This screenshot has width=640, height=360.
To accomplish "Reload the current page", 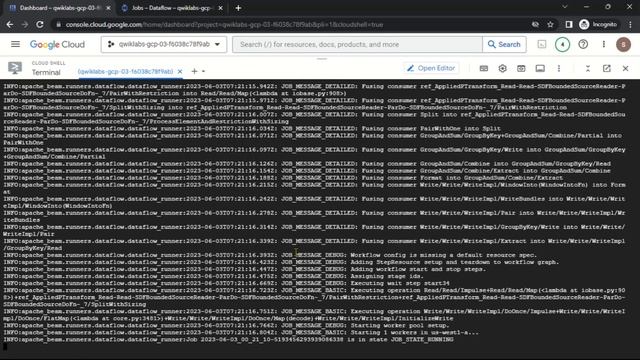I will [x=40, y=24].
